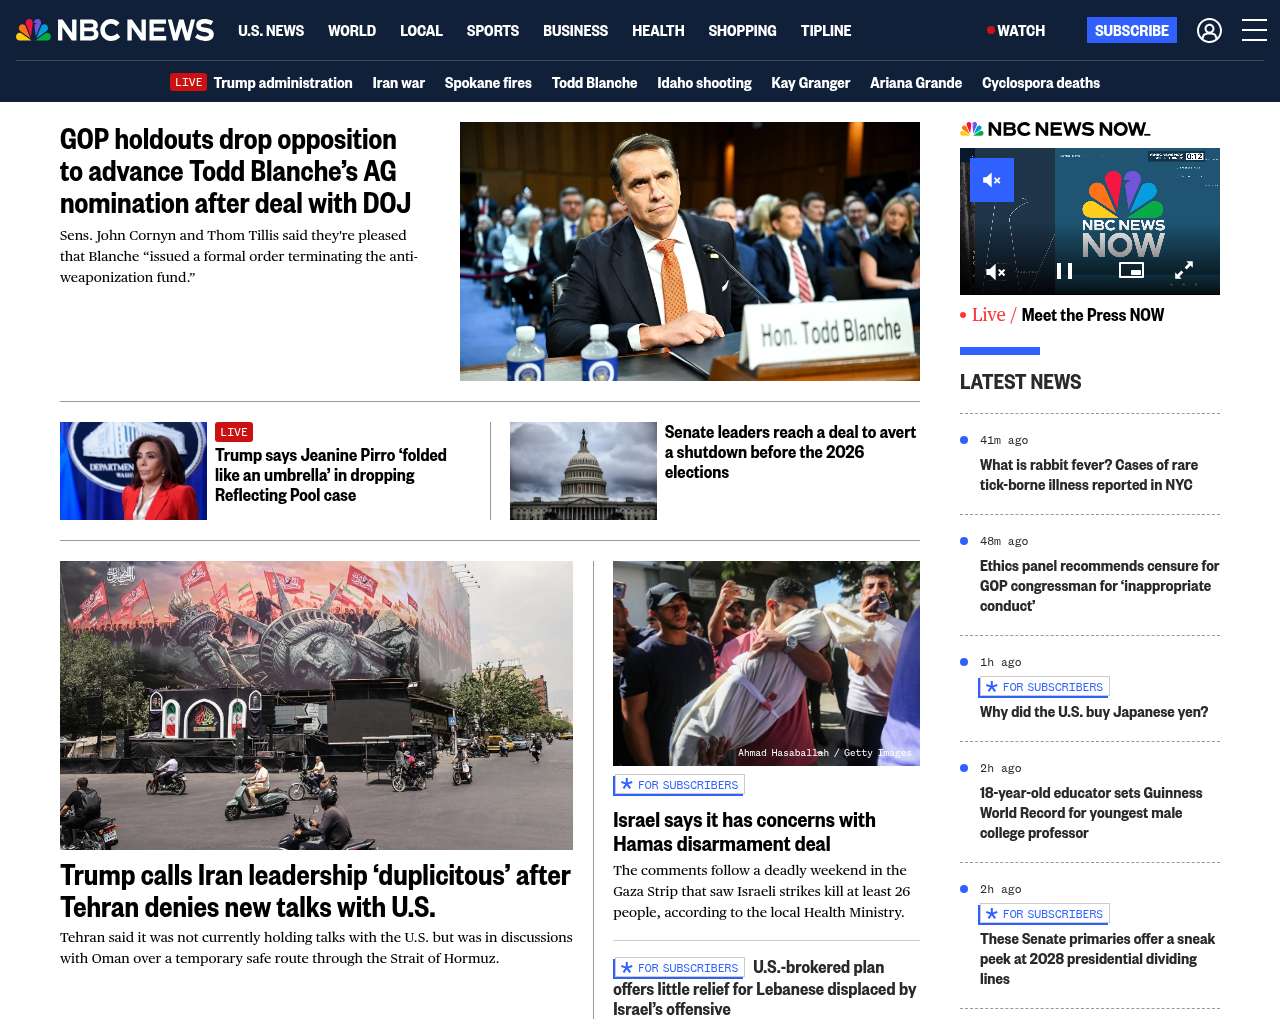Image resolution: width=1280 pixels, height=1024 pixels.
Task: Open the account profile icon
Action: click(x=1209, y=31)
